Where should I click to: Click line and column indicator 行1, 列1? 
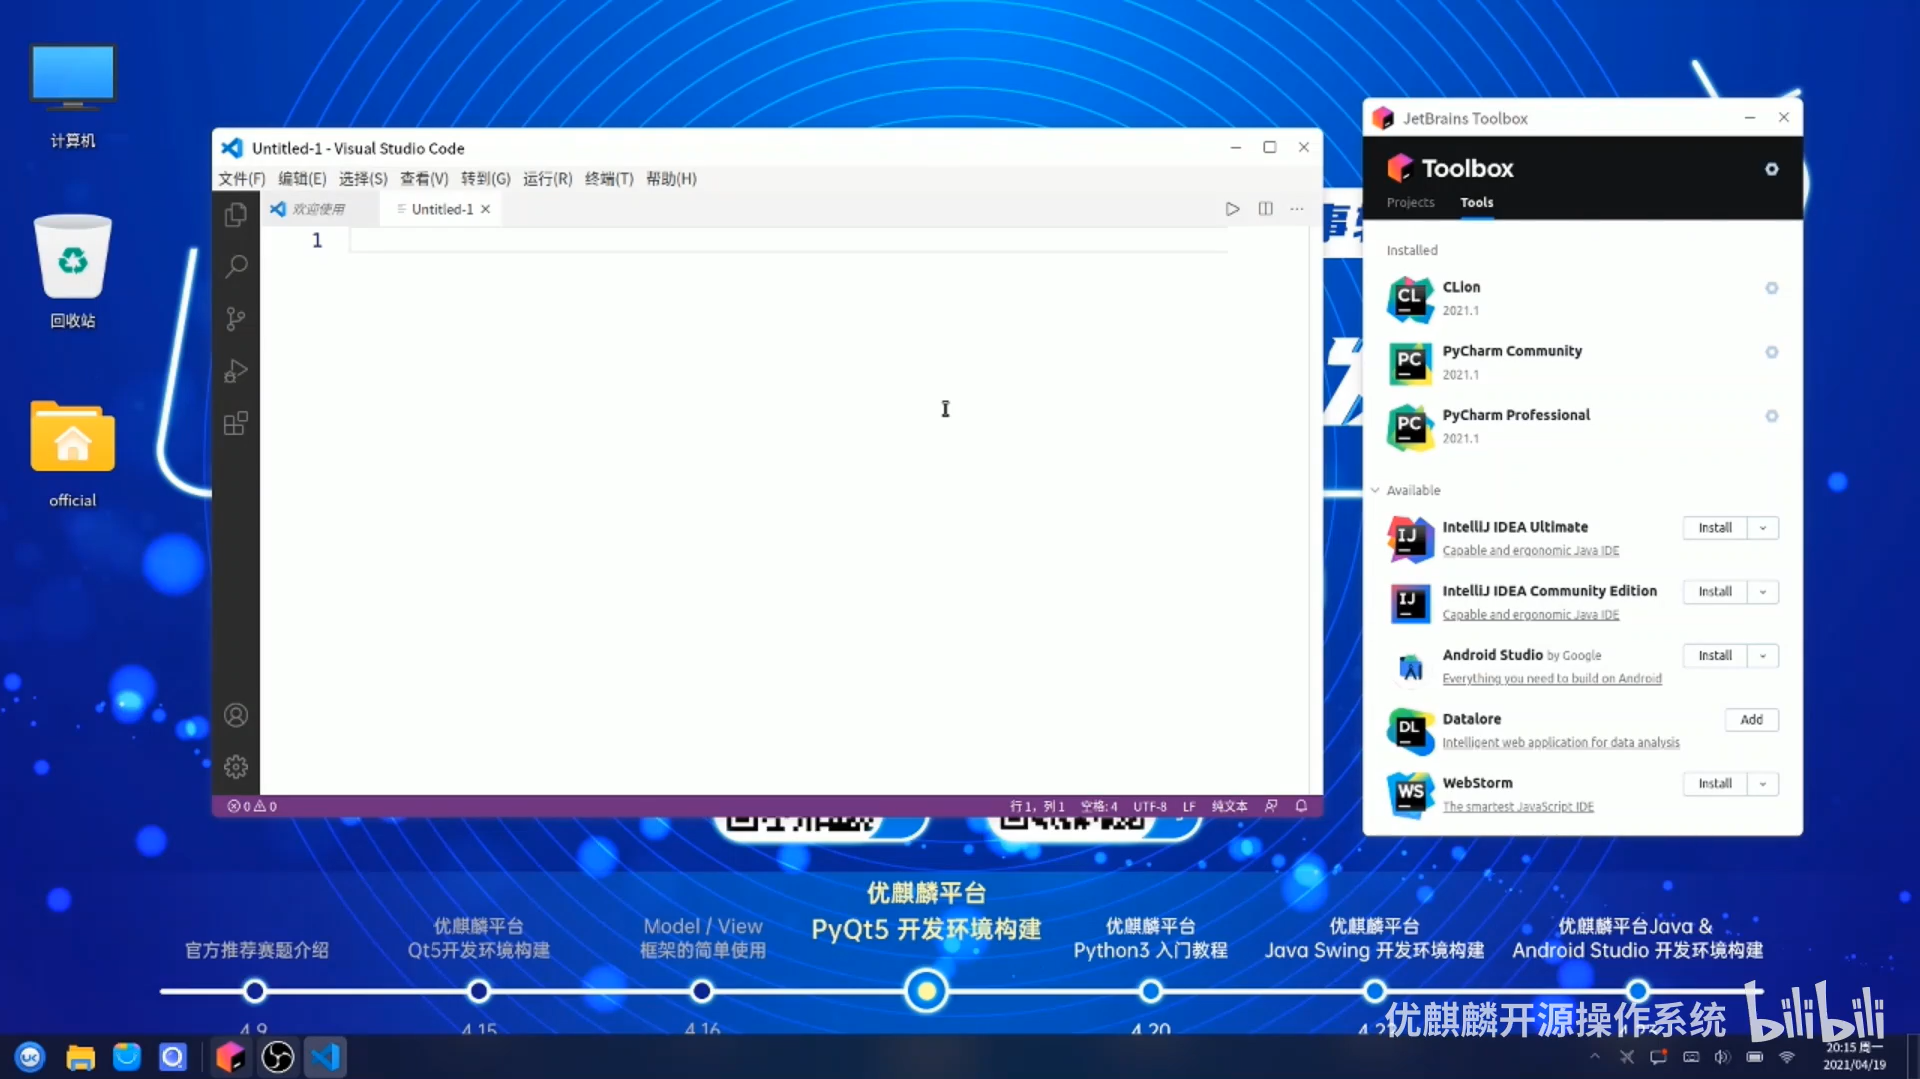(x=1037, y=806)
